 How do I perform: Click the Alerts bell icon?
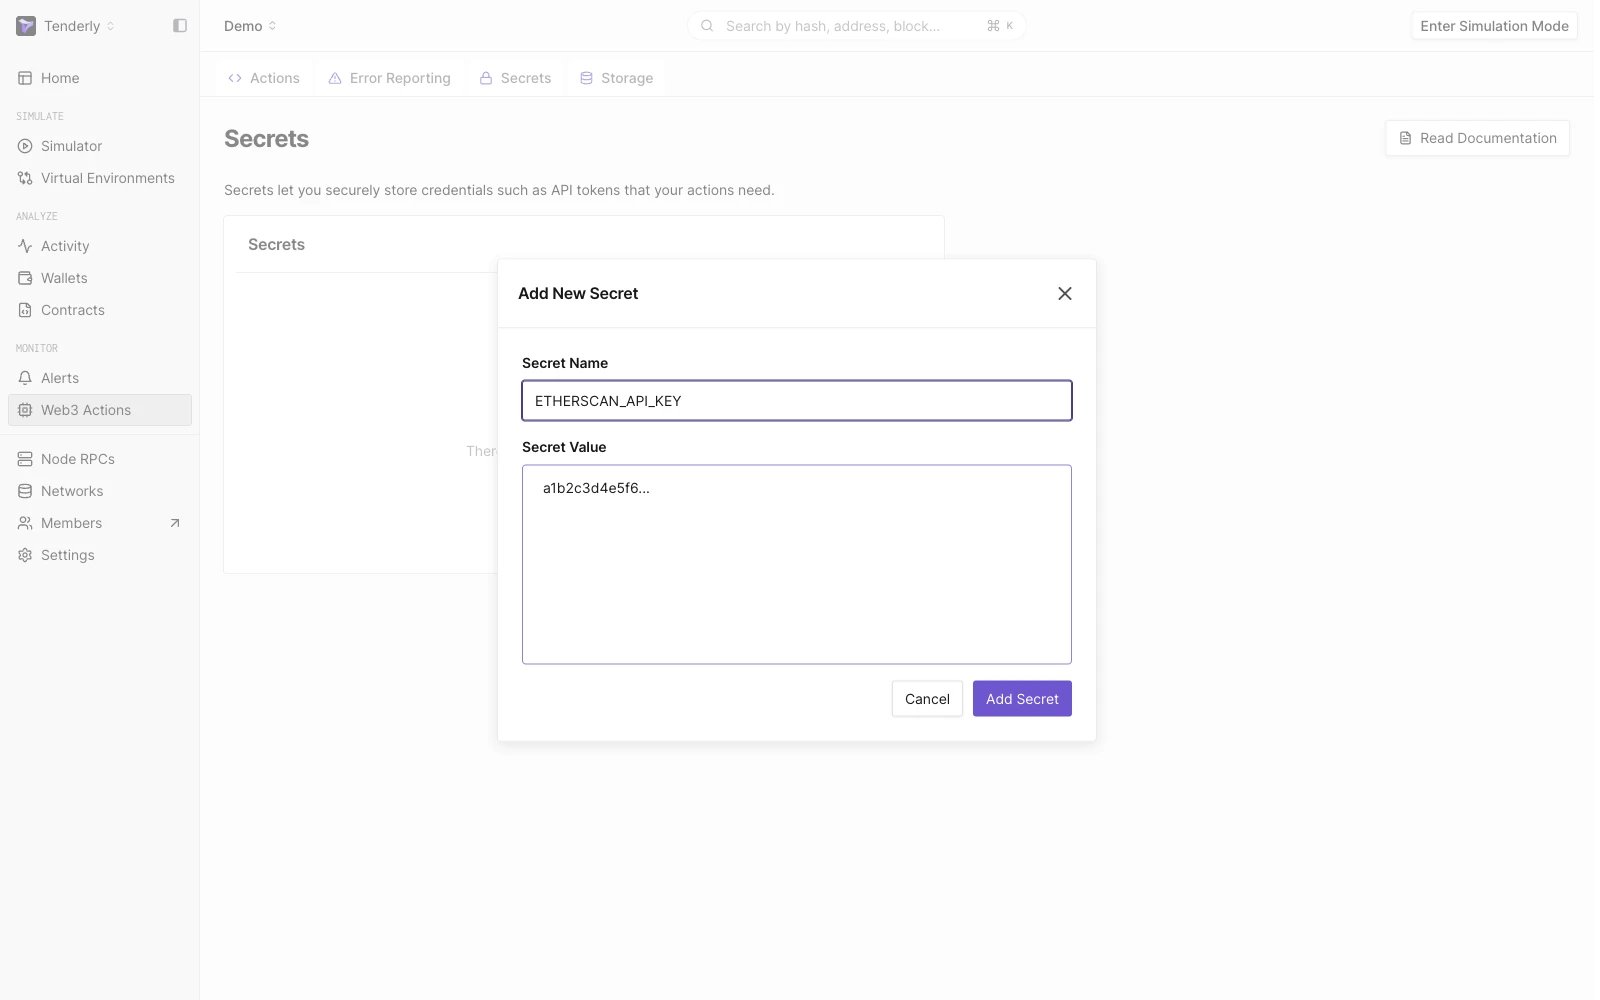pos(25,378)
